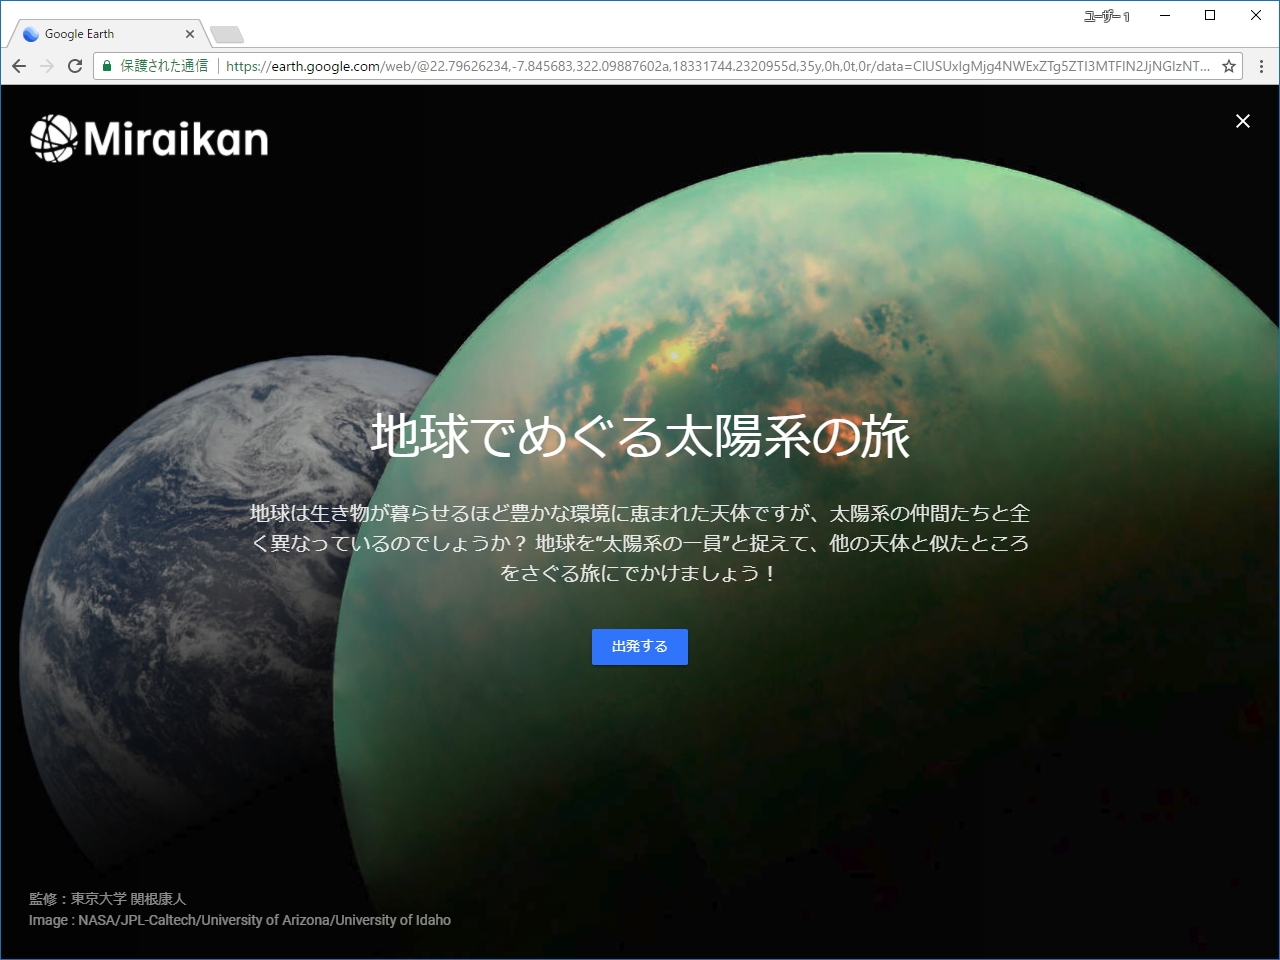Click the secure connection padlock icon
Screen dimensions: 1280x960
[x=106, y=65]
